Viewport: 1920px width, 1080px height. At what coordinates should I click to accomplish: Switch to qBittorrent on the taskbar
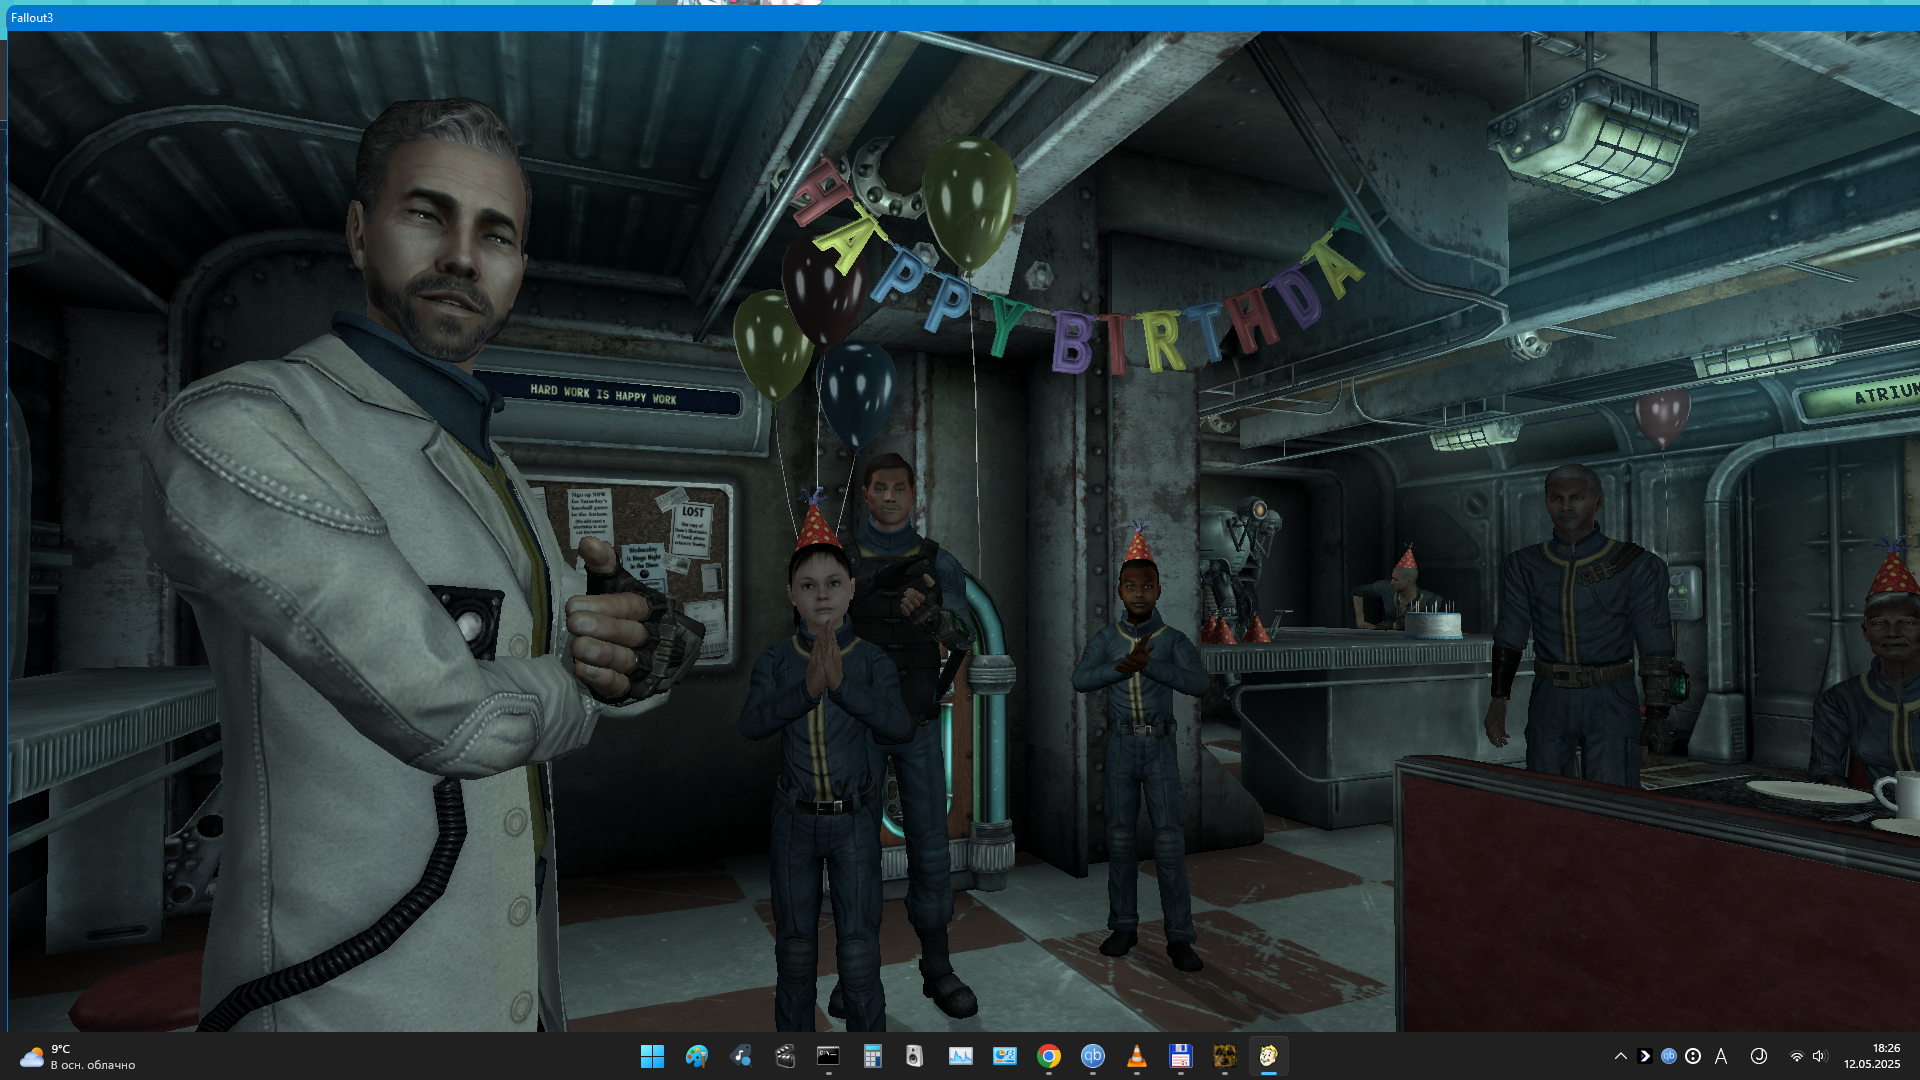(1093, 1056)
